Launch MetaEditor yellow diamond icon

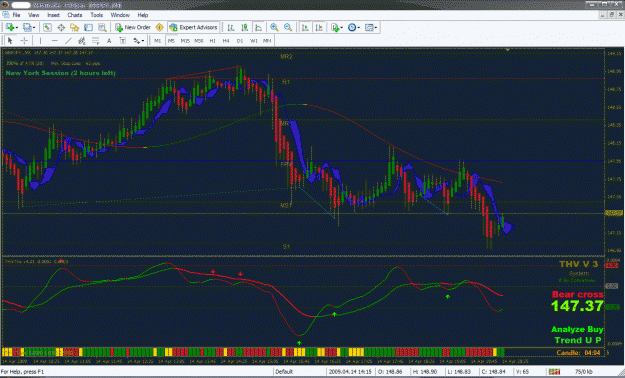(159, 28)
